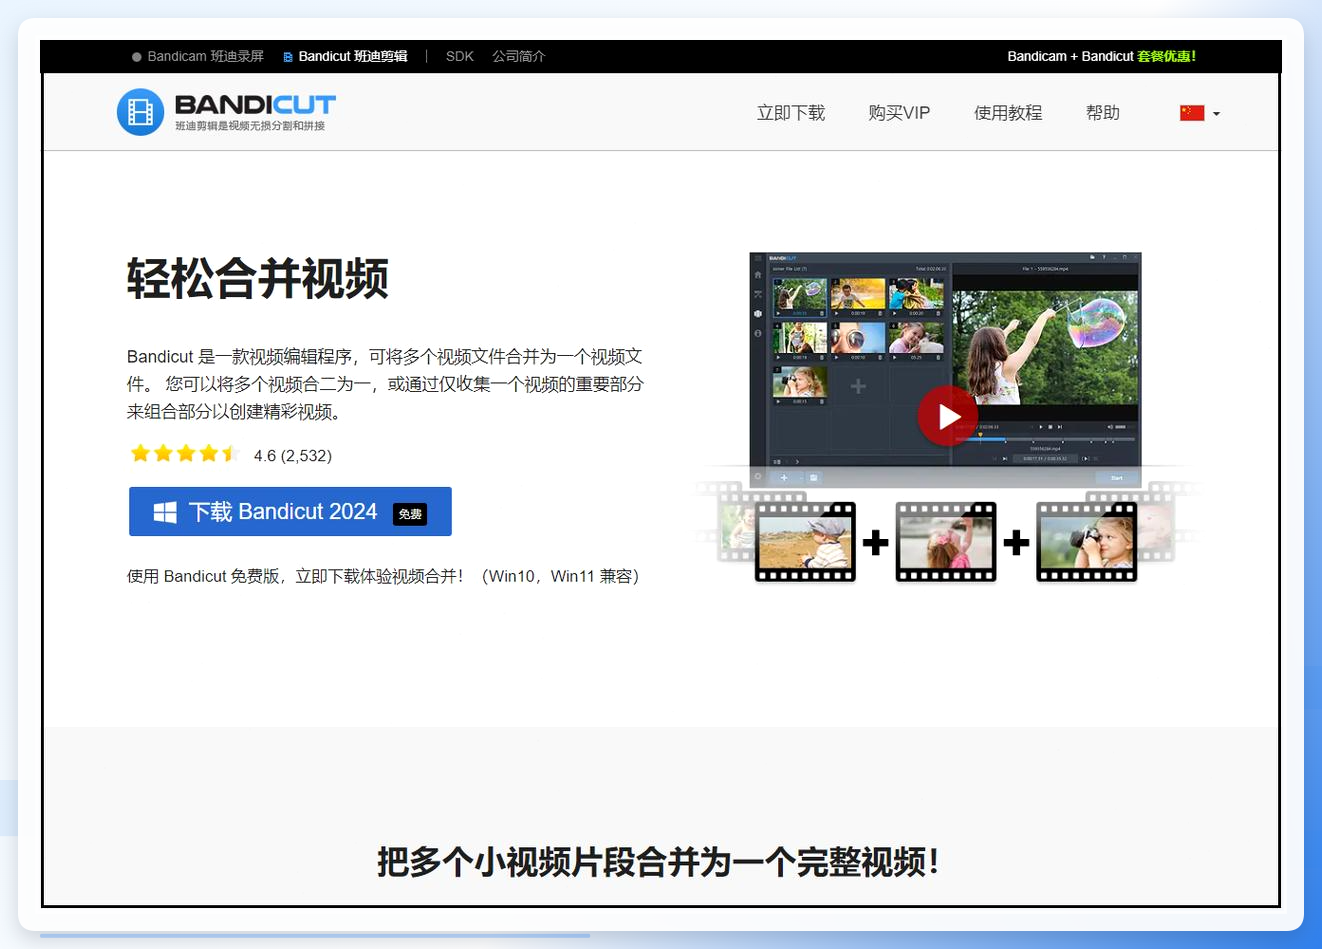Open 立即下载 menu item

pos(791,113)
